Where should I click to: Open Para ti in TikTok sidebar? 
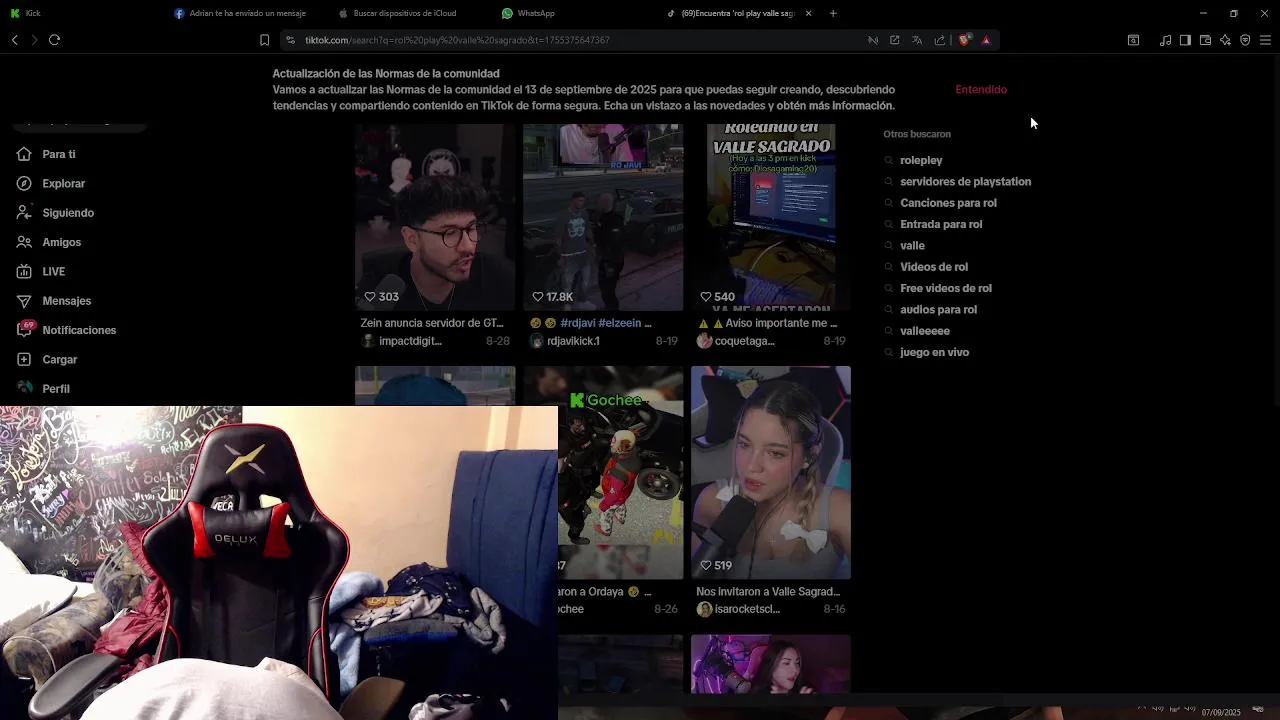[x=58, y=154]
